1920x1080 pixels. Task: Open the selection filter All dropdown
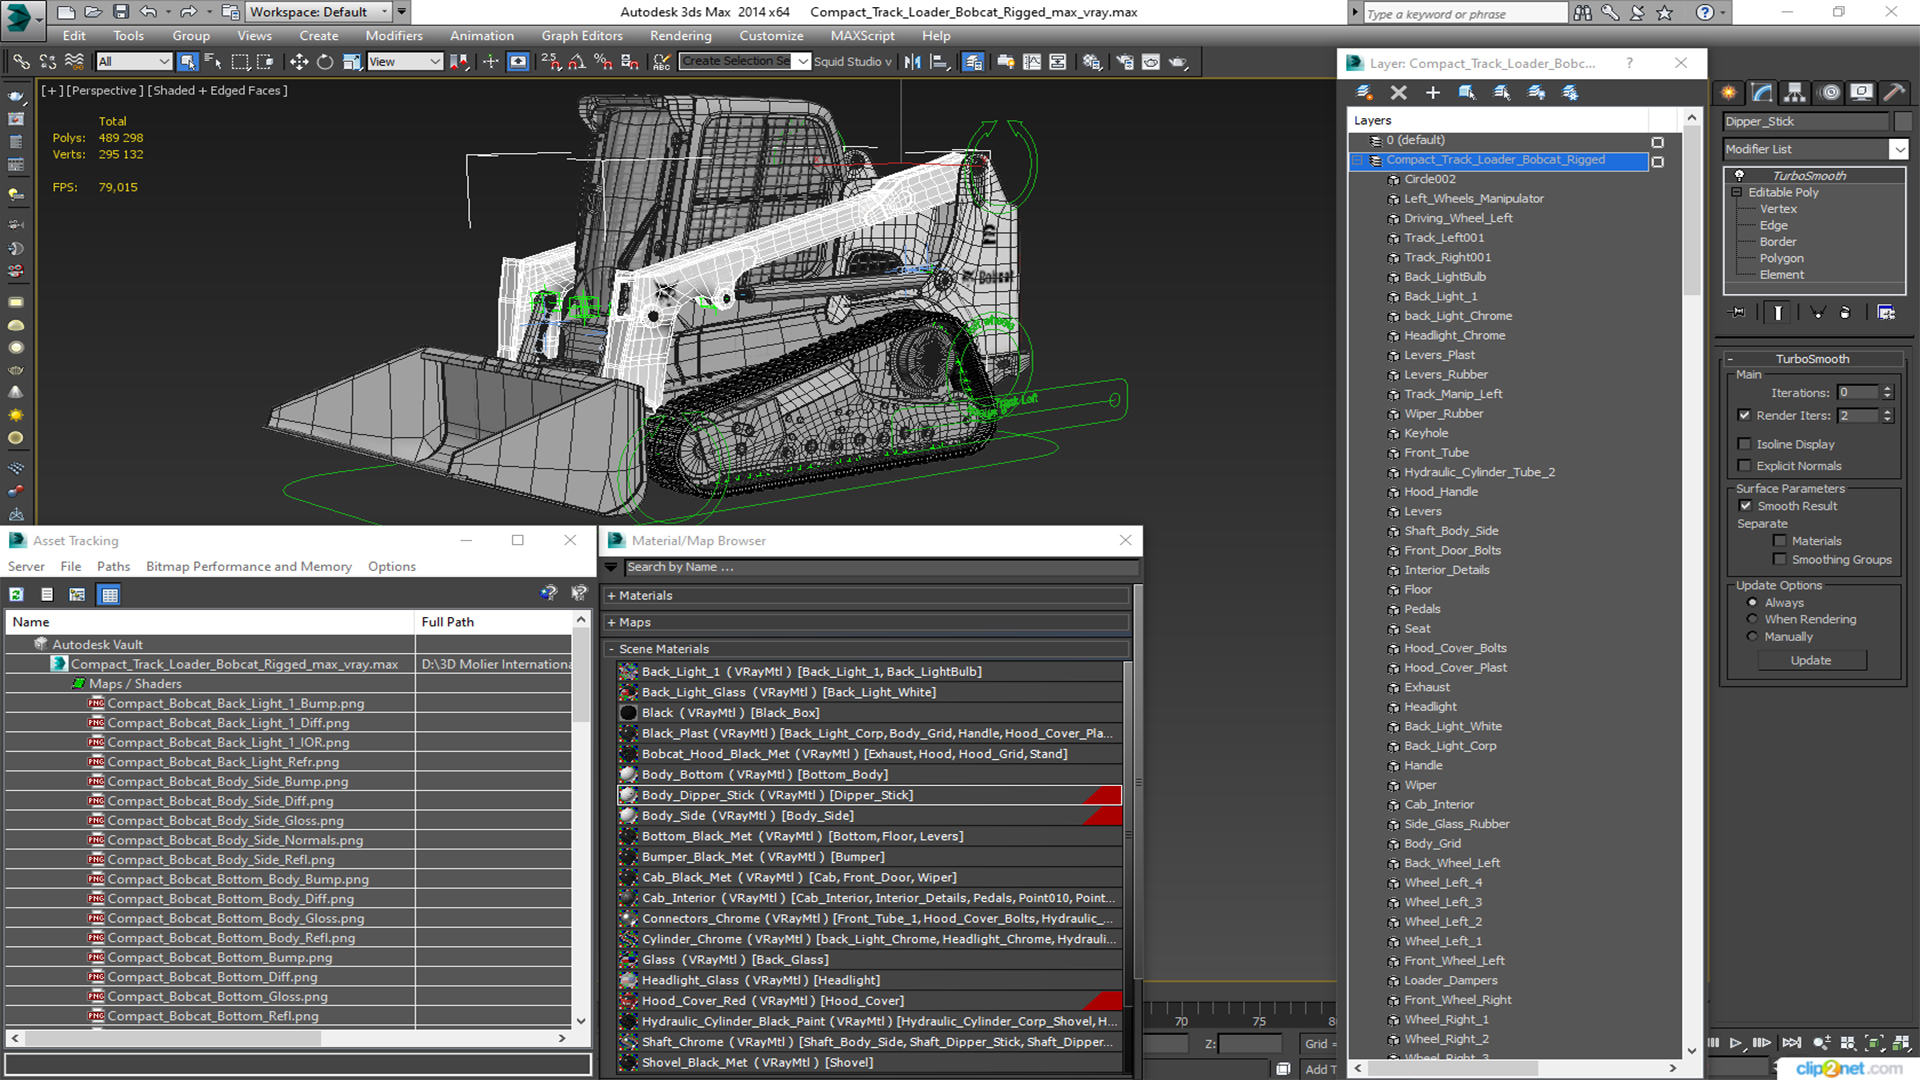[134, 62]
